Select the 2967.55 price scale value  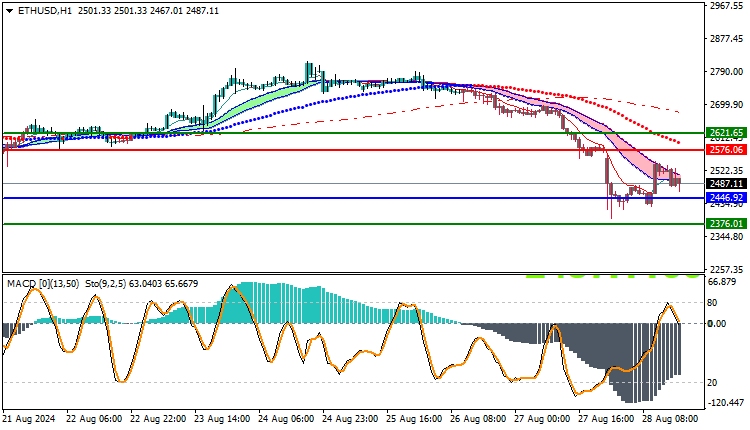click(x=727, y=6)
